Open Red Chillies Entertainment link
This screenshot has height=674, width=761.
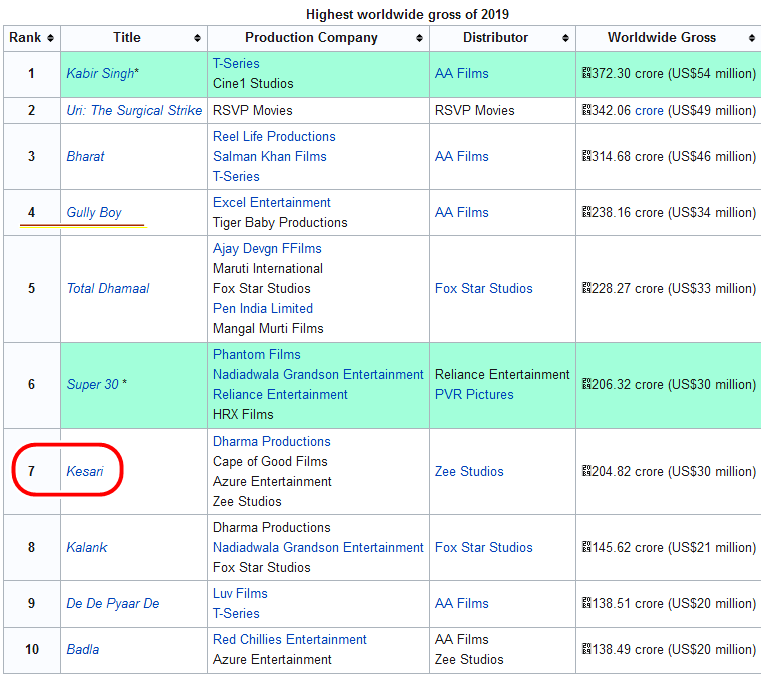pyautogui.click(x=290, y=639)
